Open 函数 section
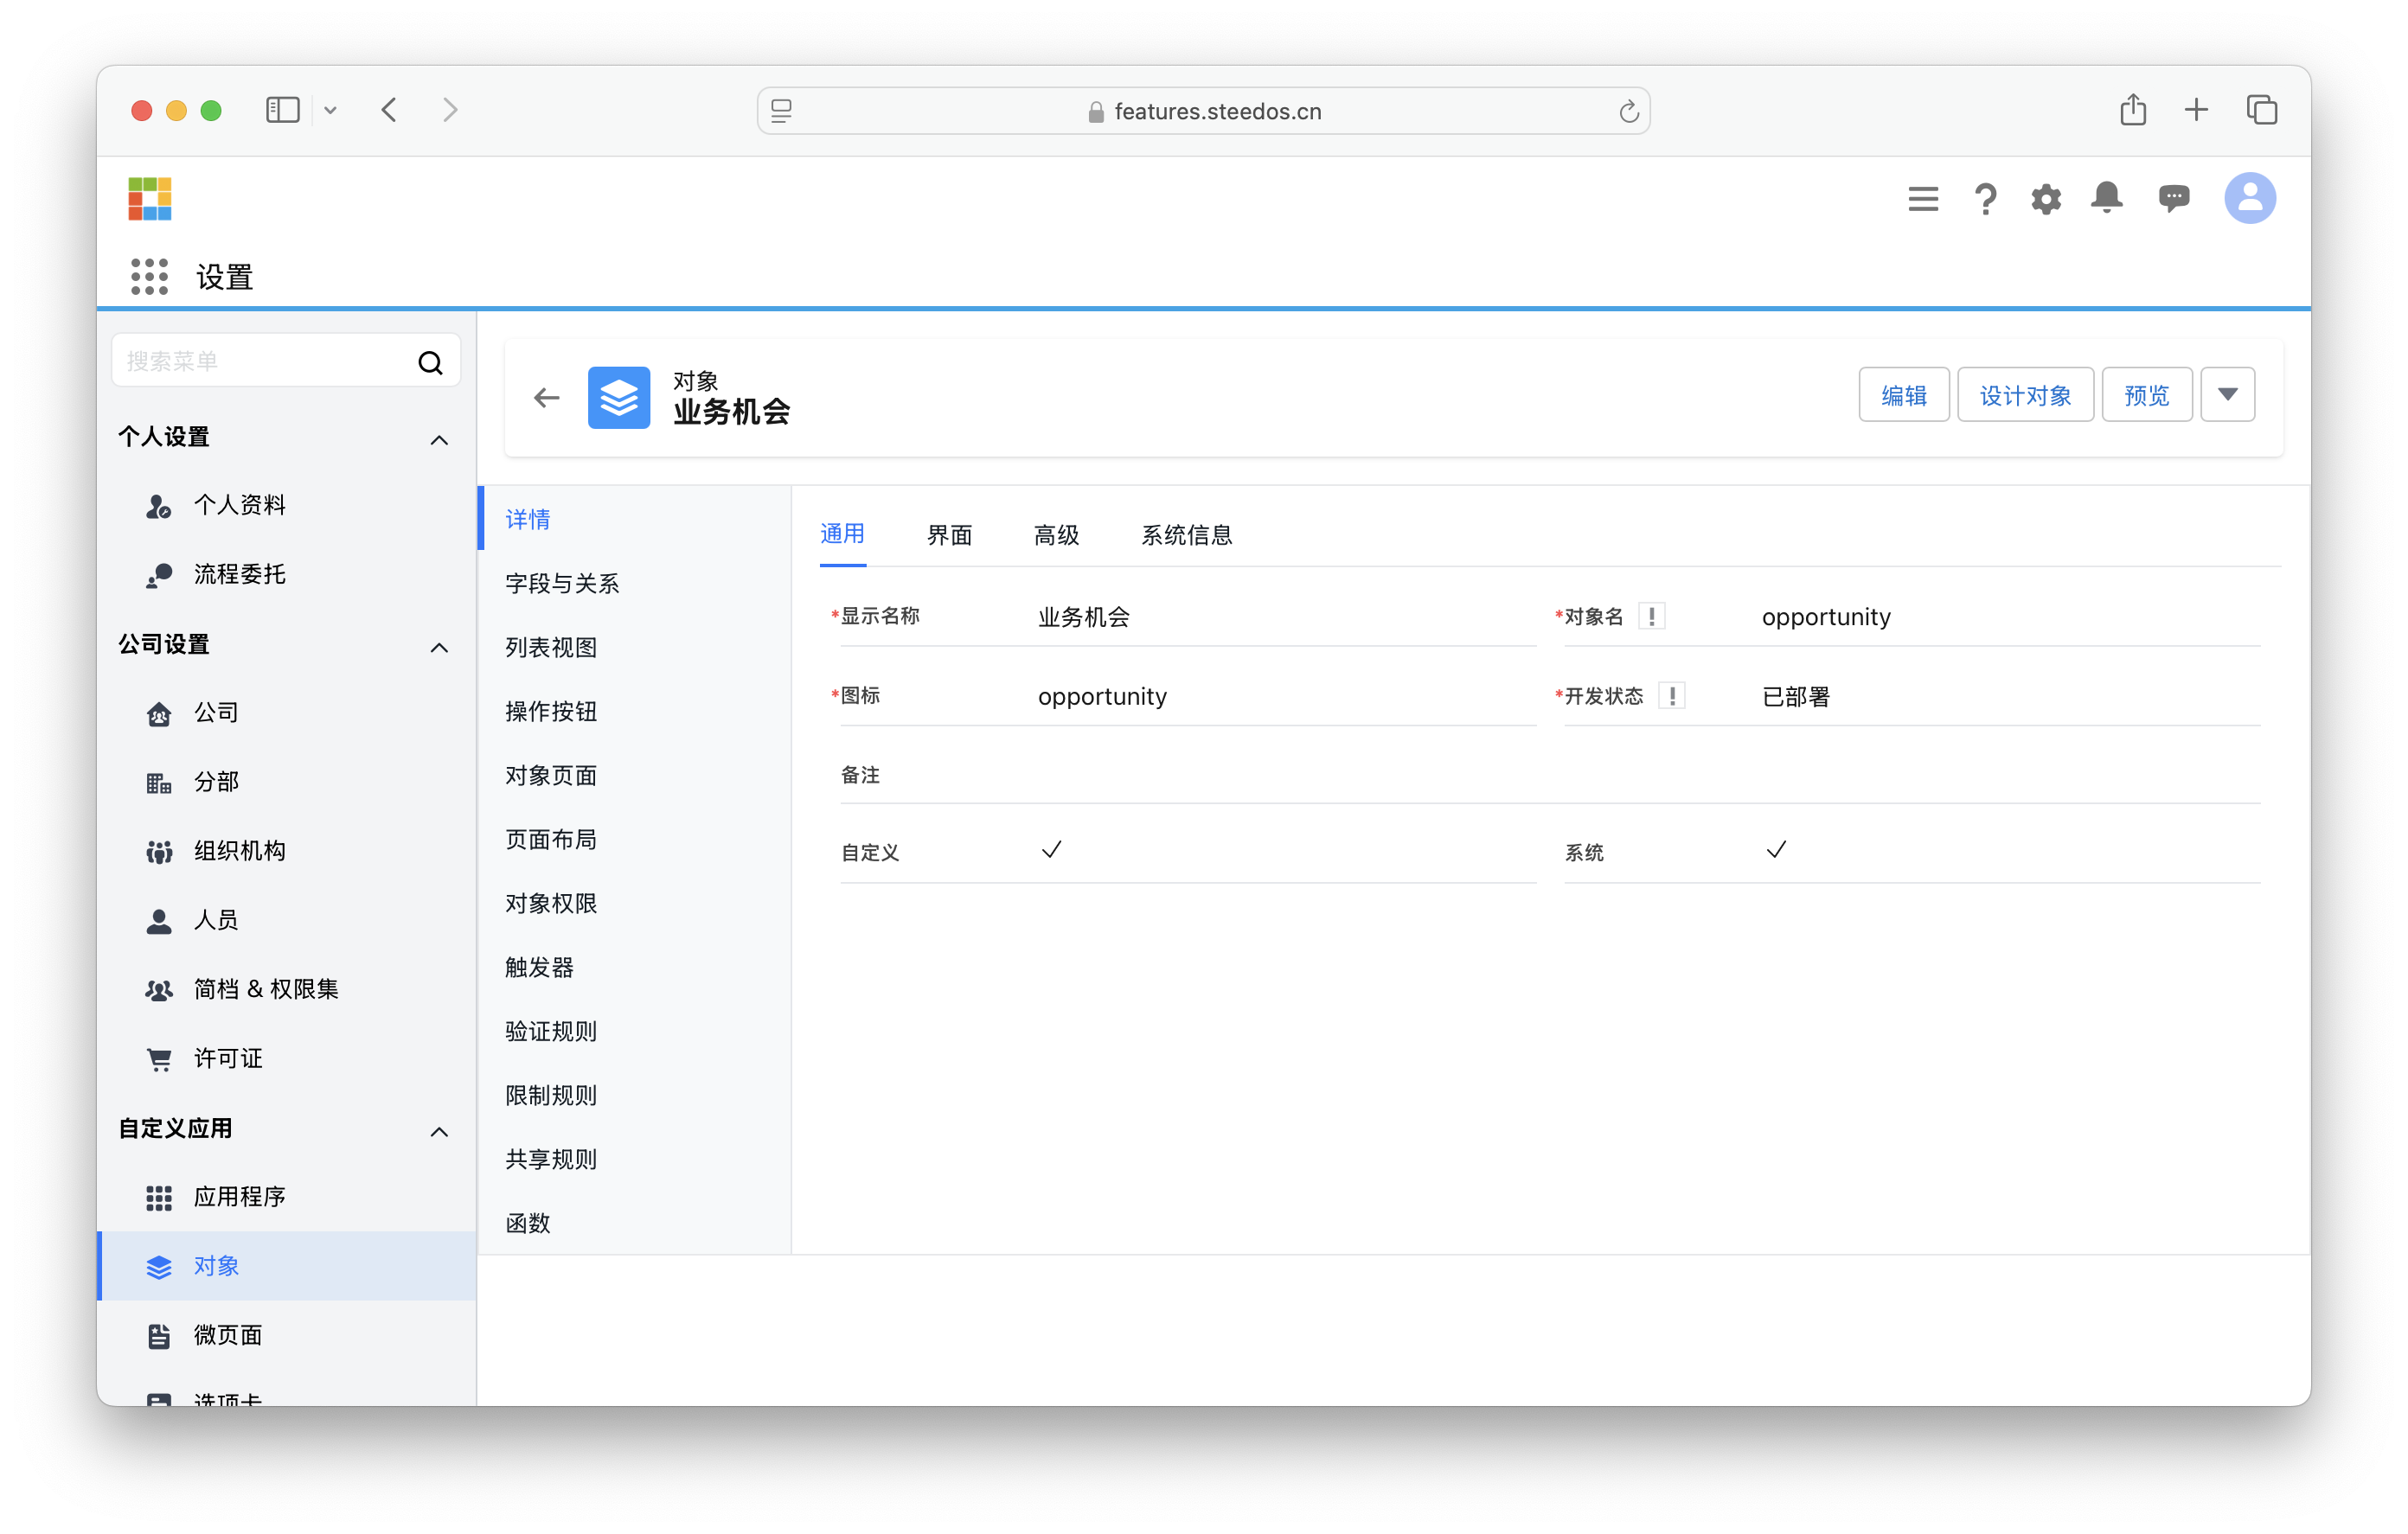Screen dimensions: 2408x1534 click(635, 1222)
